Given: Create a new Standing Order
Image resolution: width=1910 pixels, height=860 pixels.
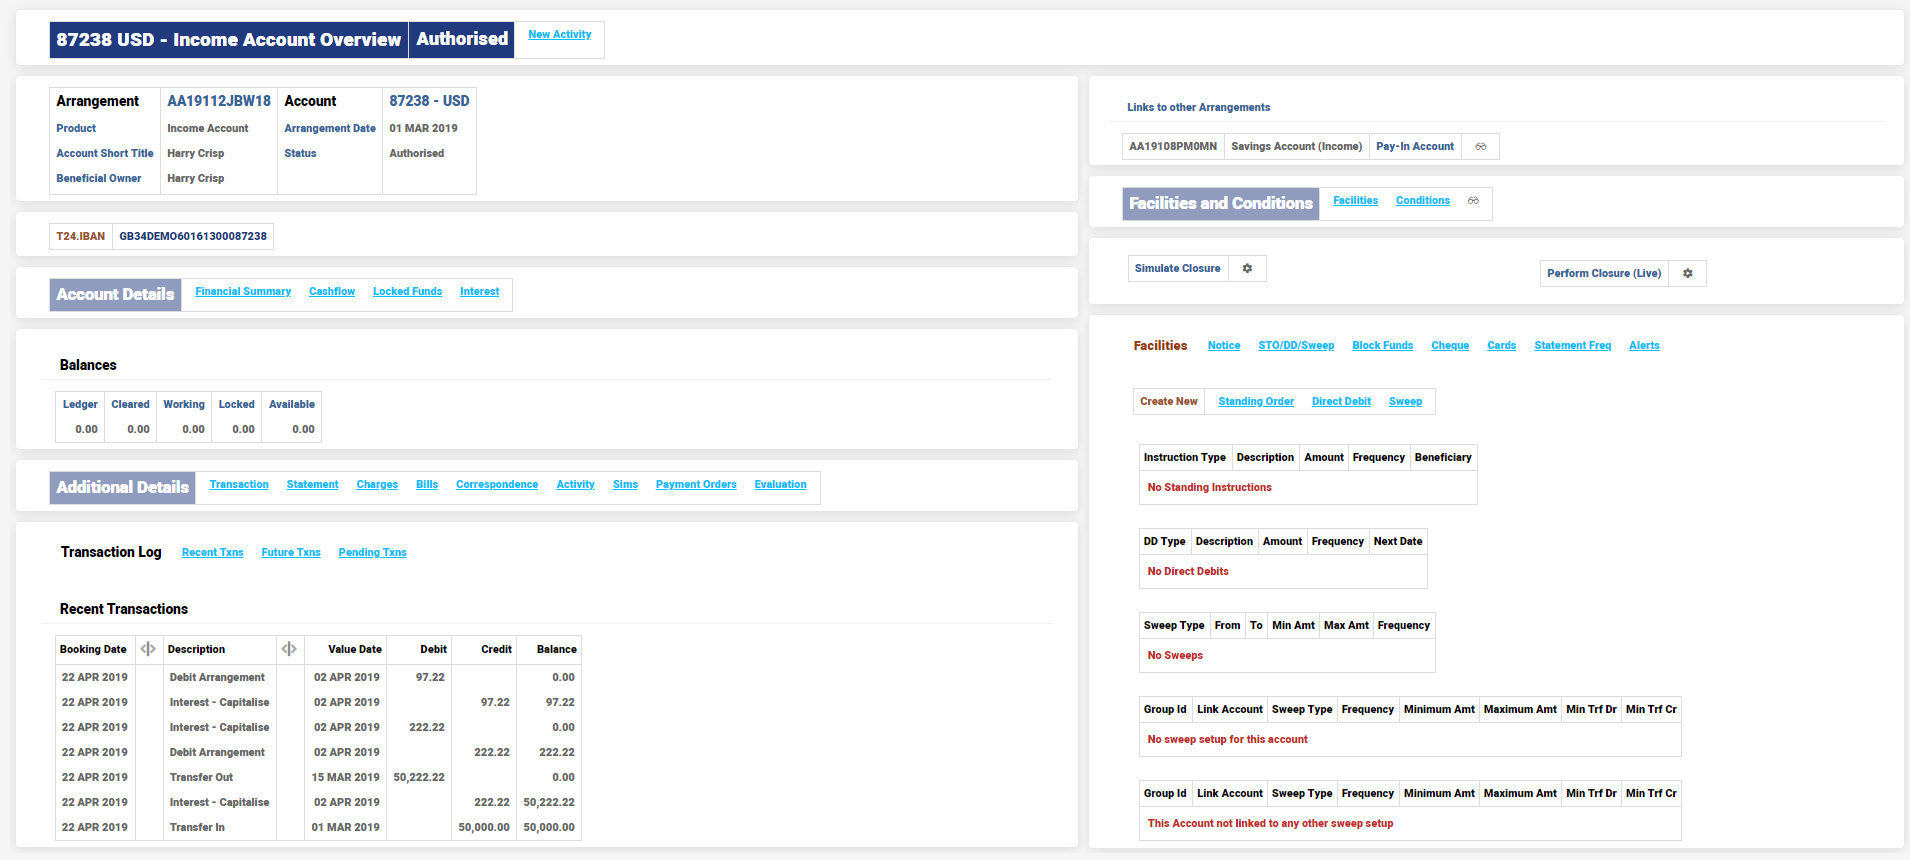Looking at the screenshot, I should 1256,402.
